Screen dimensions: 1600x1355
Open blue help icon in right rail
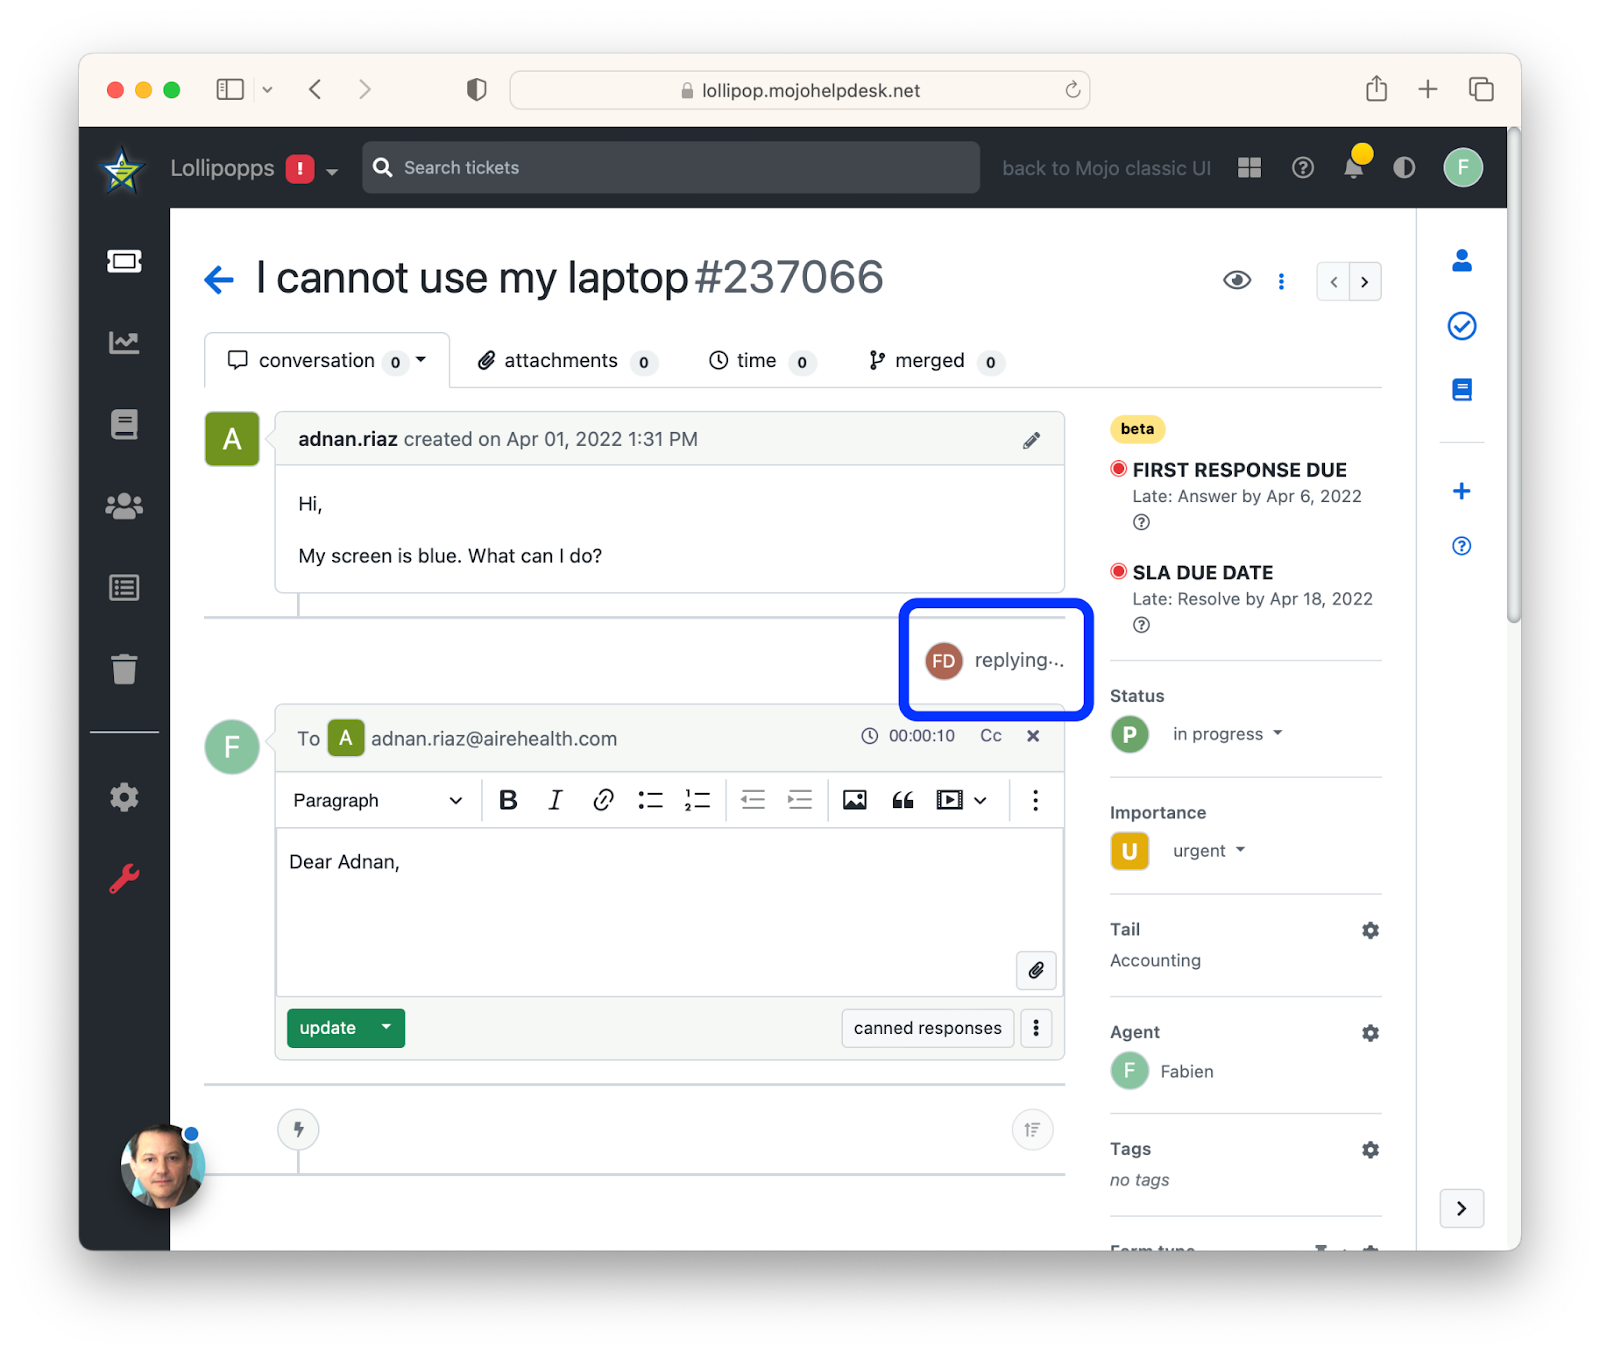coord(1462,546)
